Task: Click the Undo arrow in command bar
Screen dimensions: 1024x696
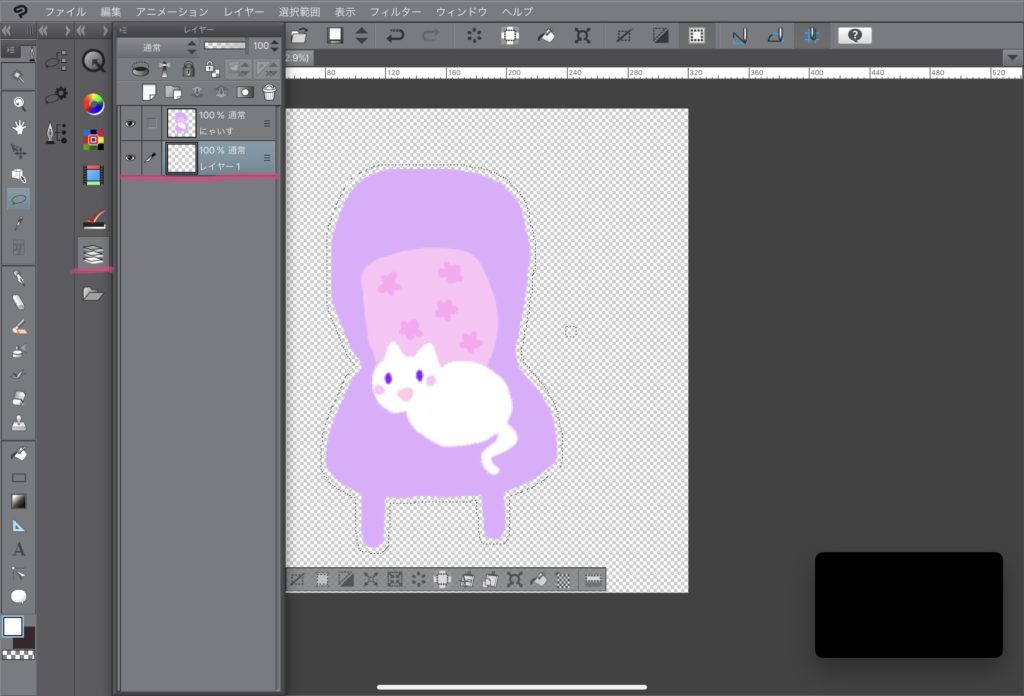Action: (395, 36)
